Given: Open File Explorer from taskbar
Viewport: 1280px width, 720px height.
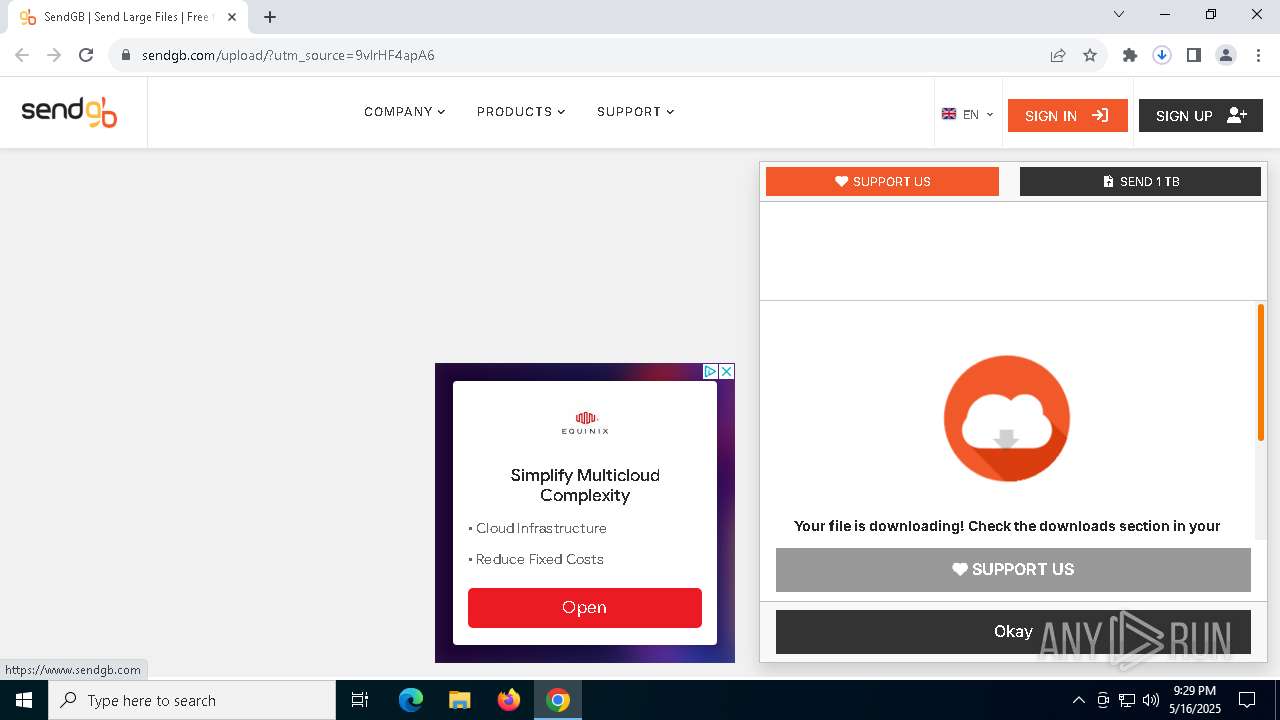Looking at the screenshot, I should click(459, 700).
